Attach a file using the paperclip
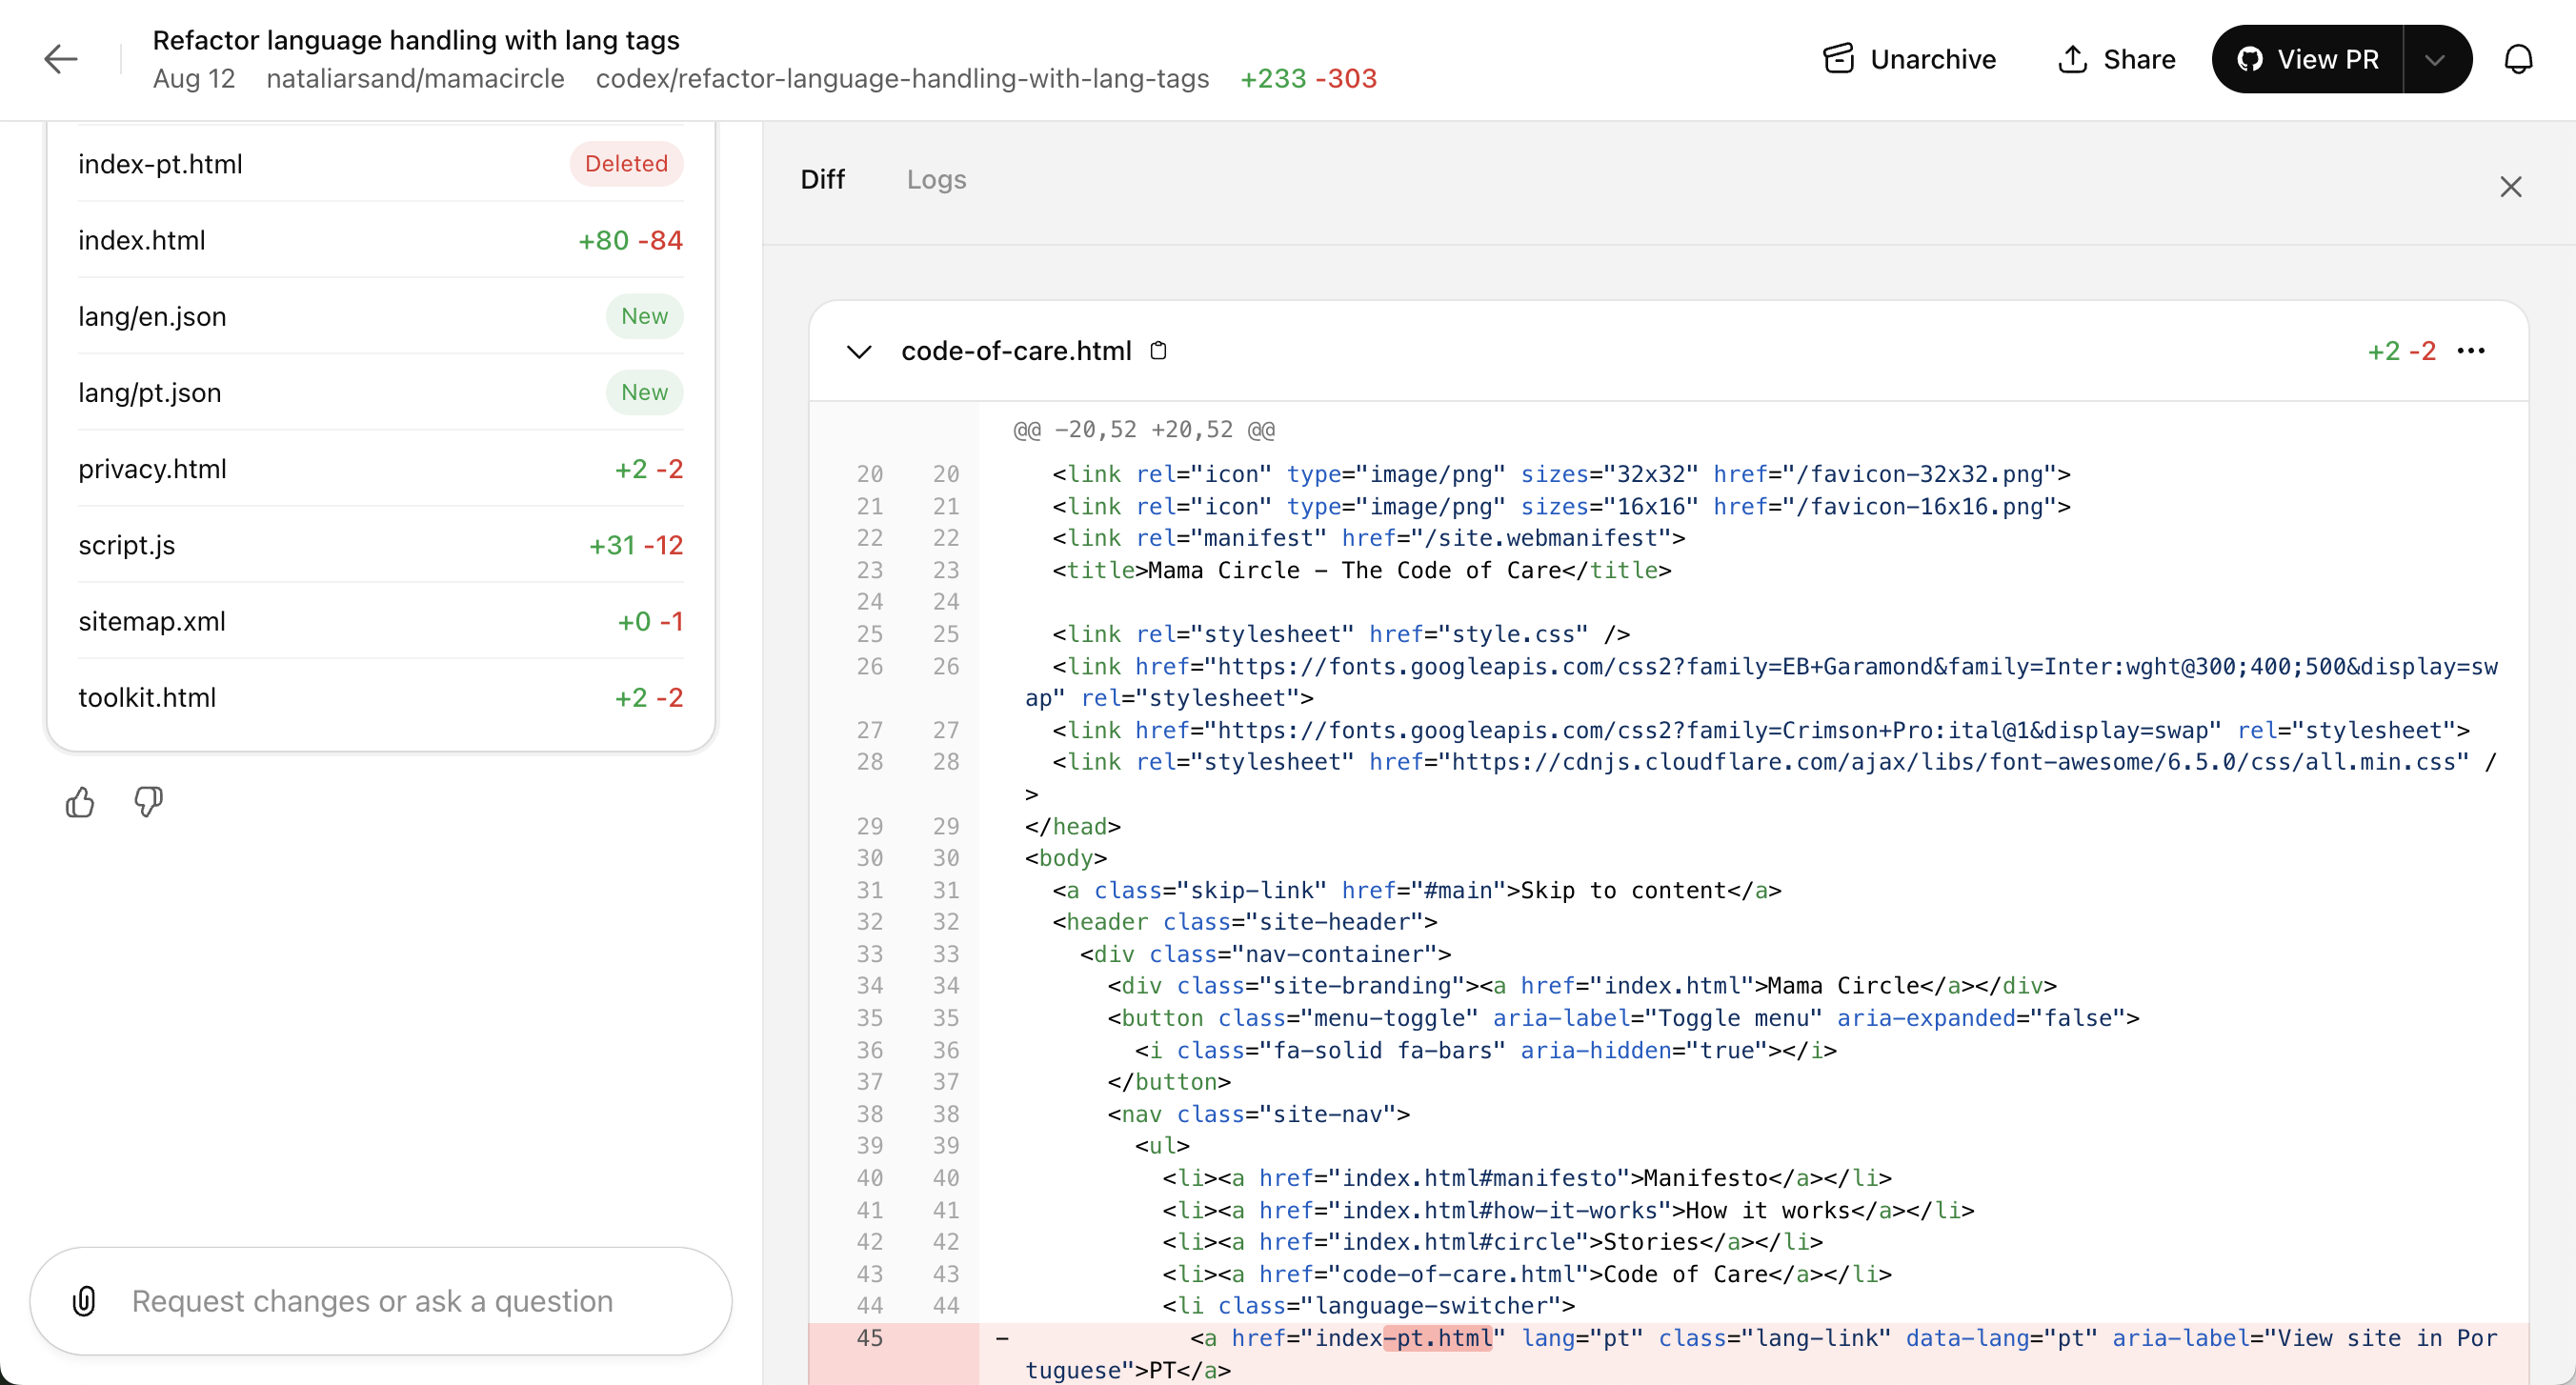The image size is (2576, 1385). coord(84,1301)
